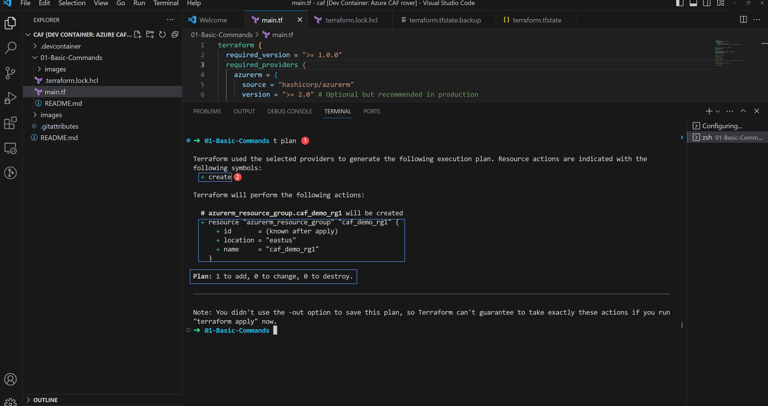This screenshot has height=406, width=768.
Task: Refresh the Explorer file tree
Action: 162,34
